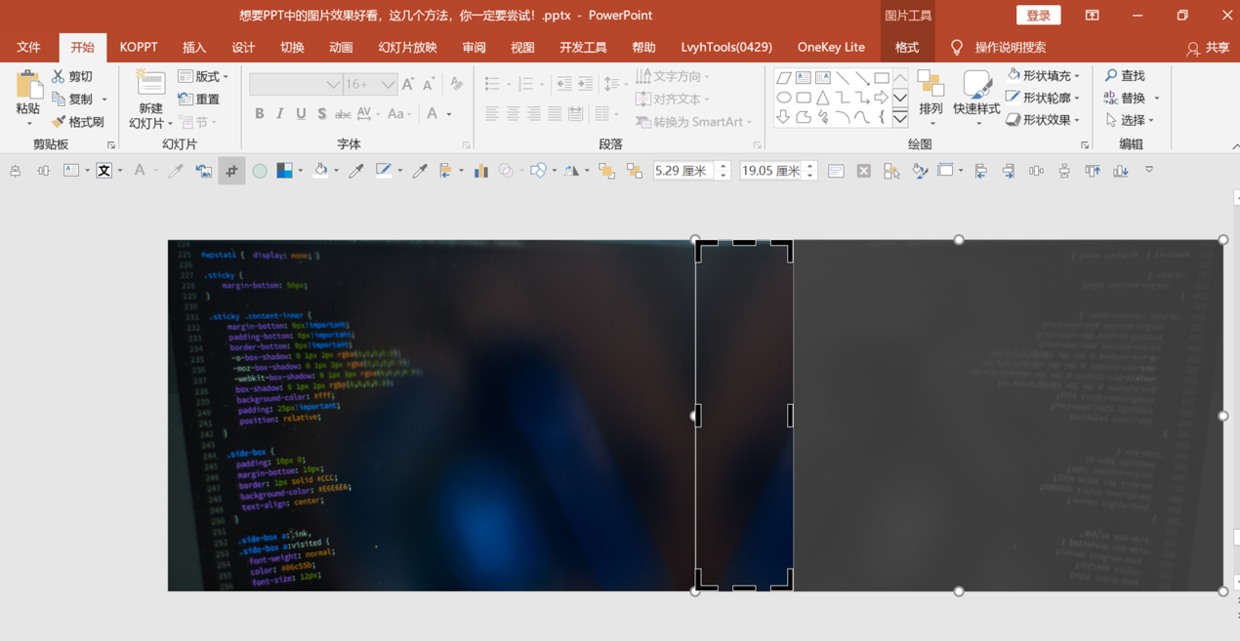The height and width of the screenshot is (641, 1240).
Task: Click the bar chart icon in quick toolbar
Action: (x=481, y=171)
